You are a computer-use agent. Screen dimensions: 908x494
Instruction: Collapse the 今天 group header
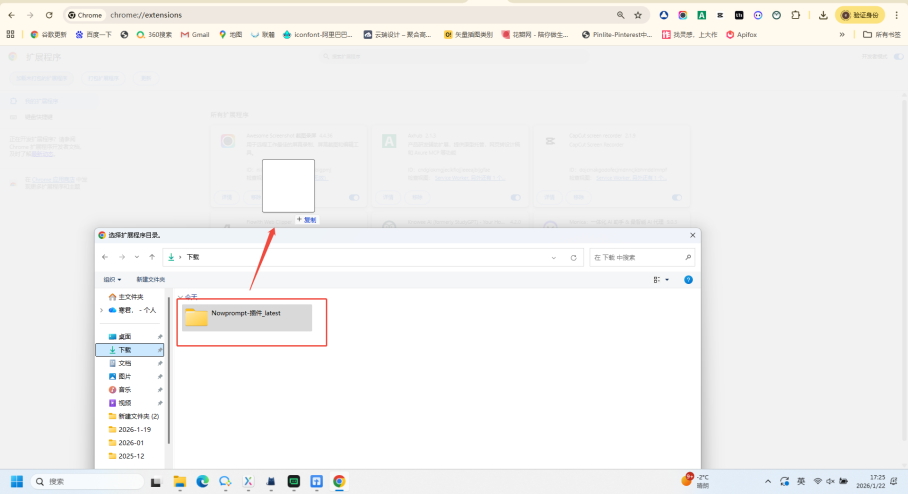(180, 297)
